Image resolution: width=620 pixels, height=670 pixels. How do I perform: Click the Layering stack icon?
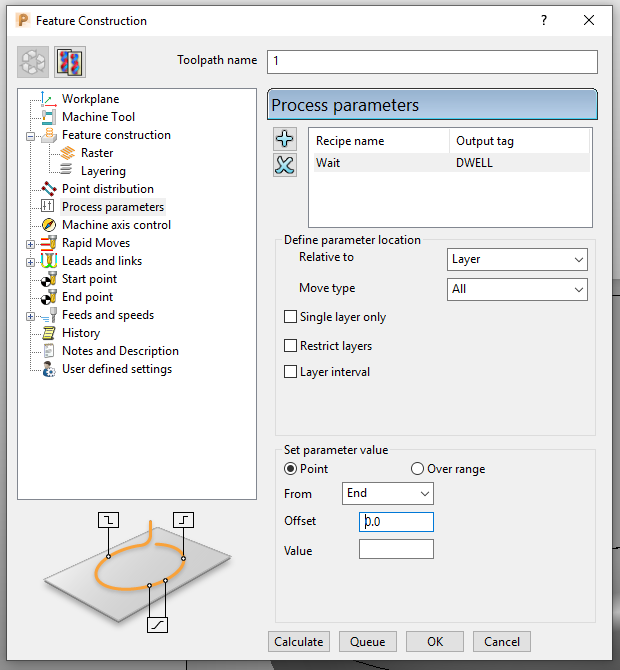click(x=66, y=170)
